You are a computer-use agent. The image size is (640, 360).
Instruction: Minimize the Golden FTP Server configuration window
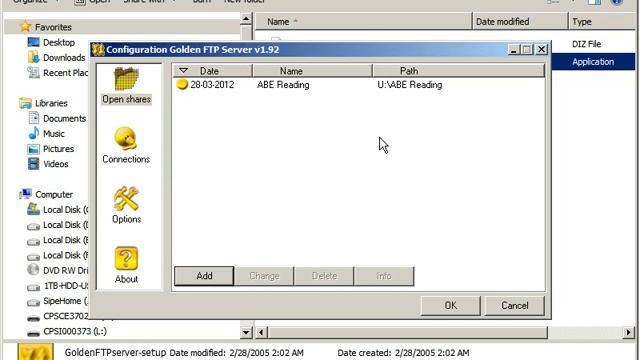click(513, 49)
